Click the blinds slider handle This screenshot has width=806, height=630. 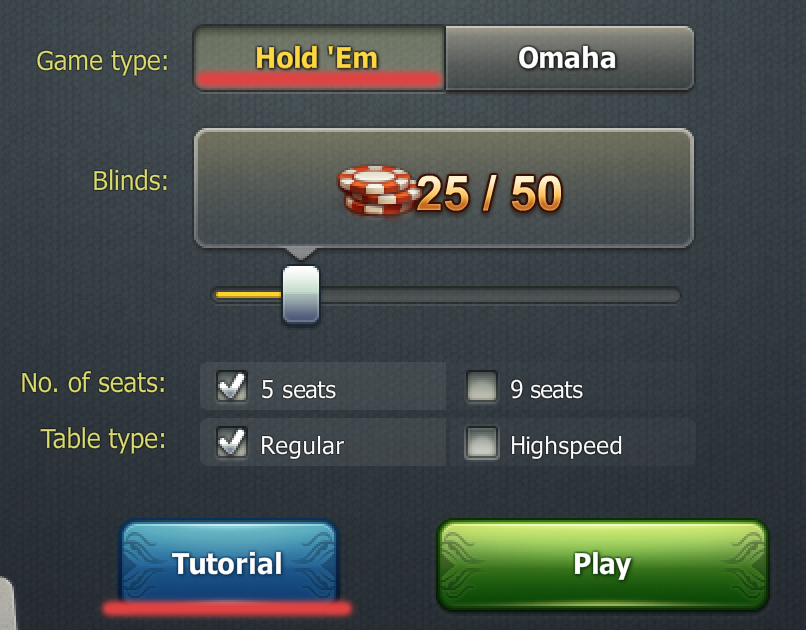pyautogui.click(x=301, y=294)
